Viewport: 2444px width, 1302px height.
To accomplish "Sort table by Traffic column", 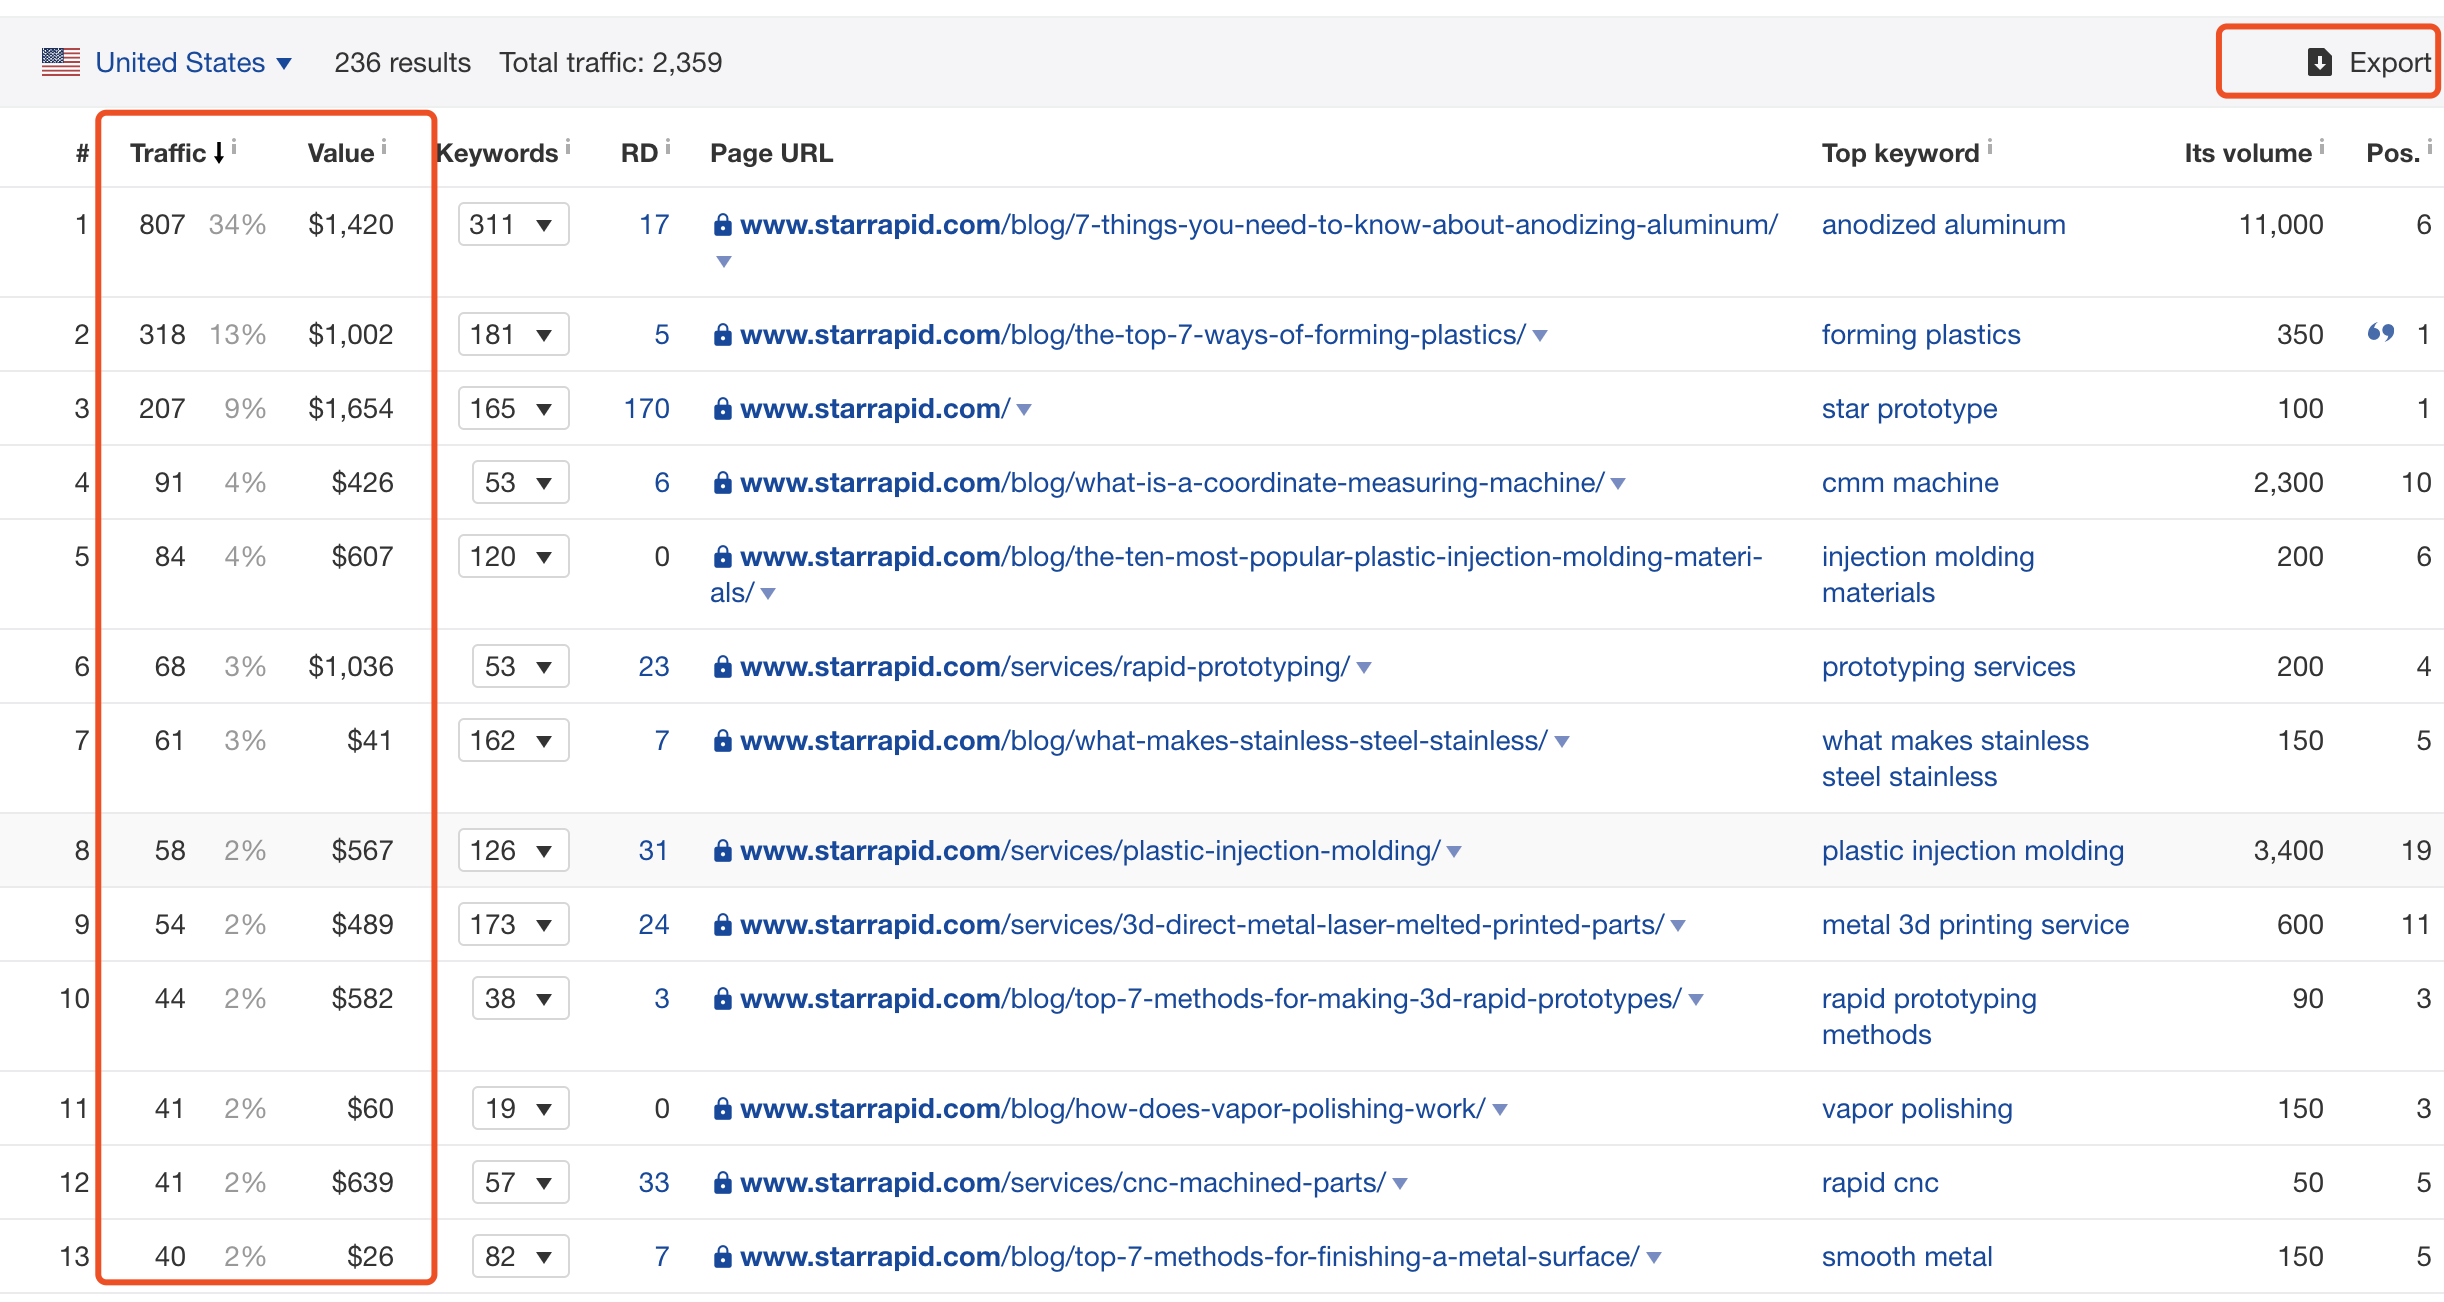I will click(168, 153).
